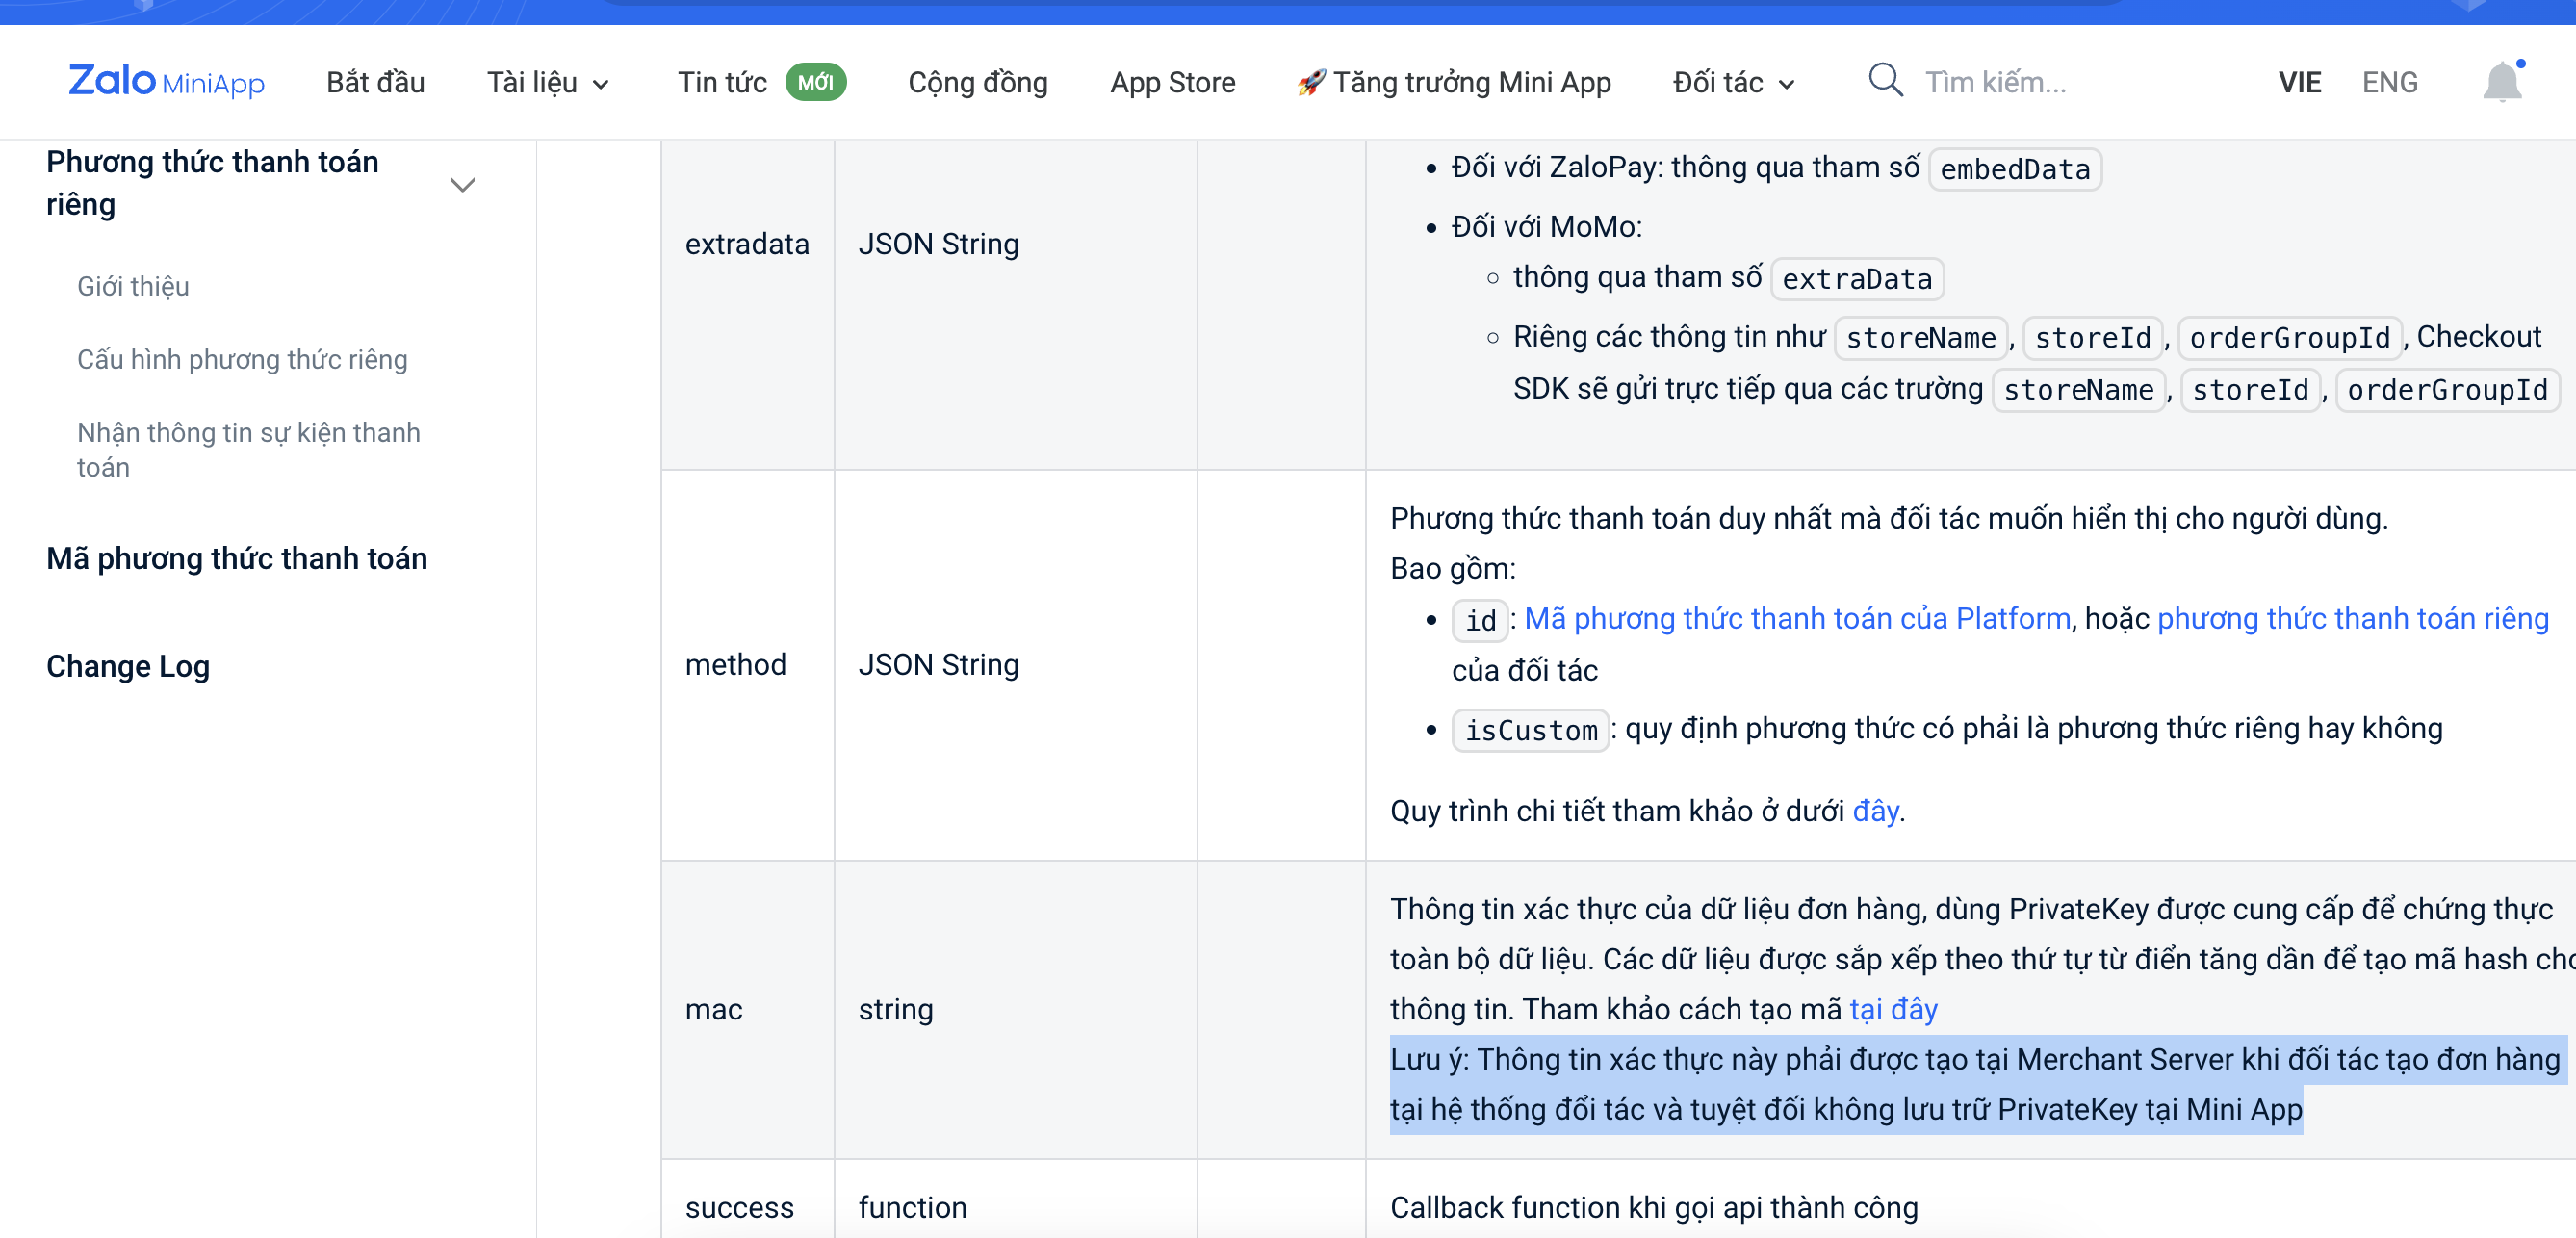
Task: Follow the tại đây link in the mac row
Action: tap(1893, 1009)
